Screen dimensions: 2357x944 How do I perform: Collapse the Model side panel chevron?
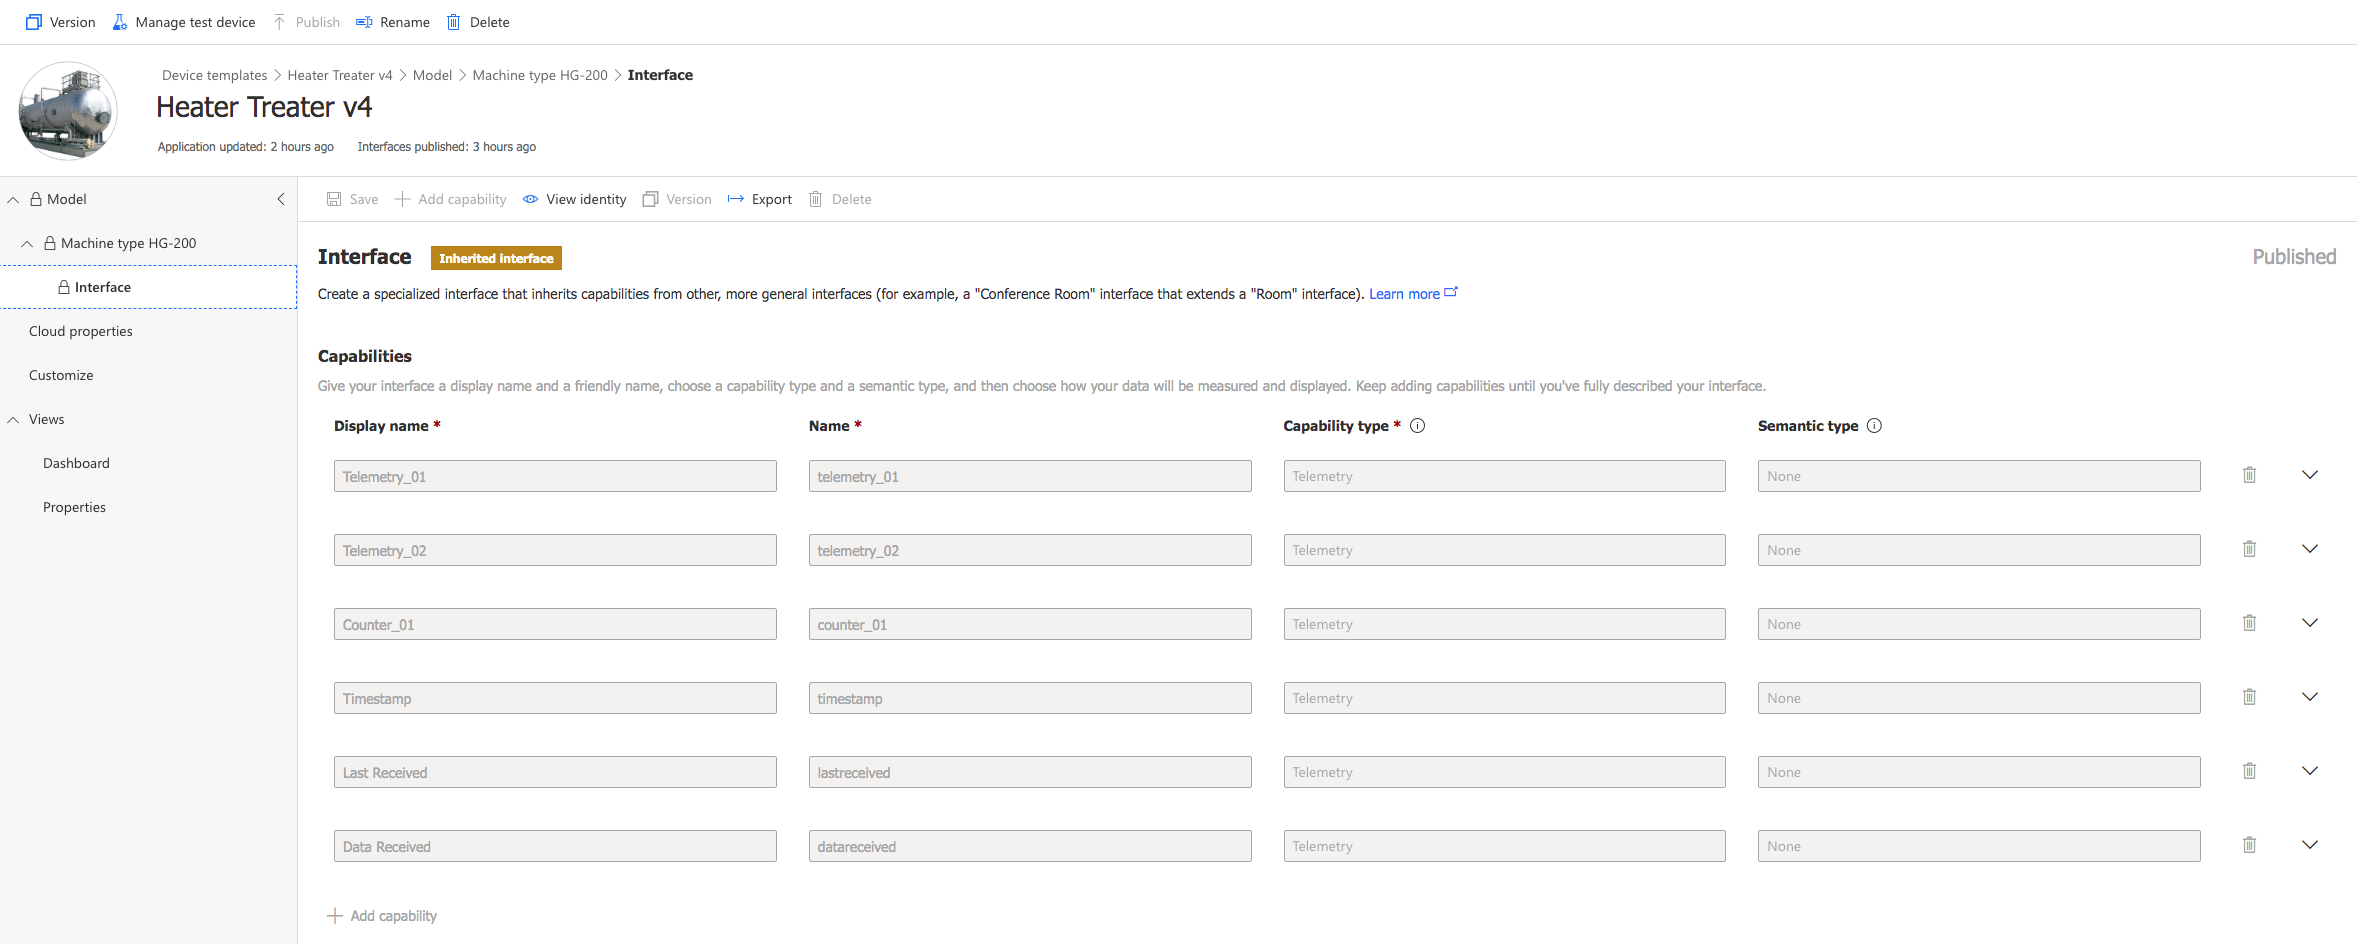pyautogui.click(x=281, y=199)
